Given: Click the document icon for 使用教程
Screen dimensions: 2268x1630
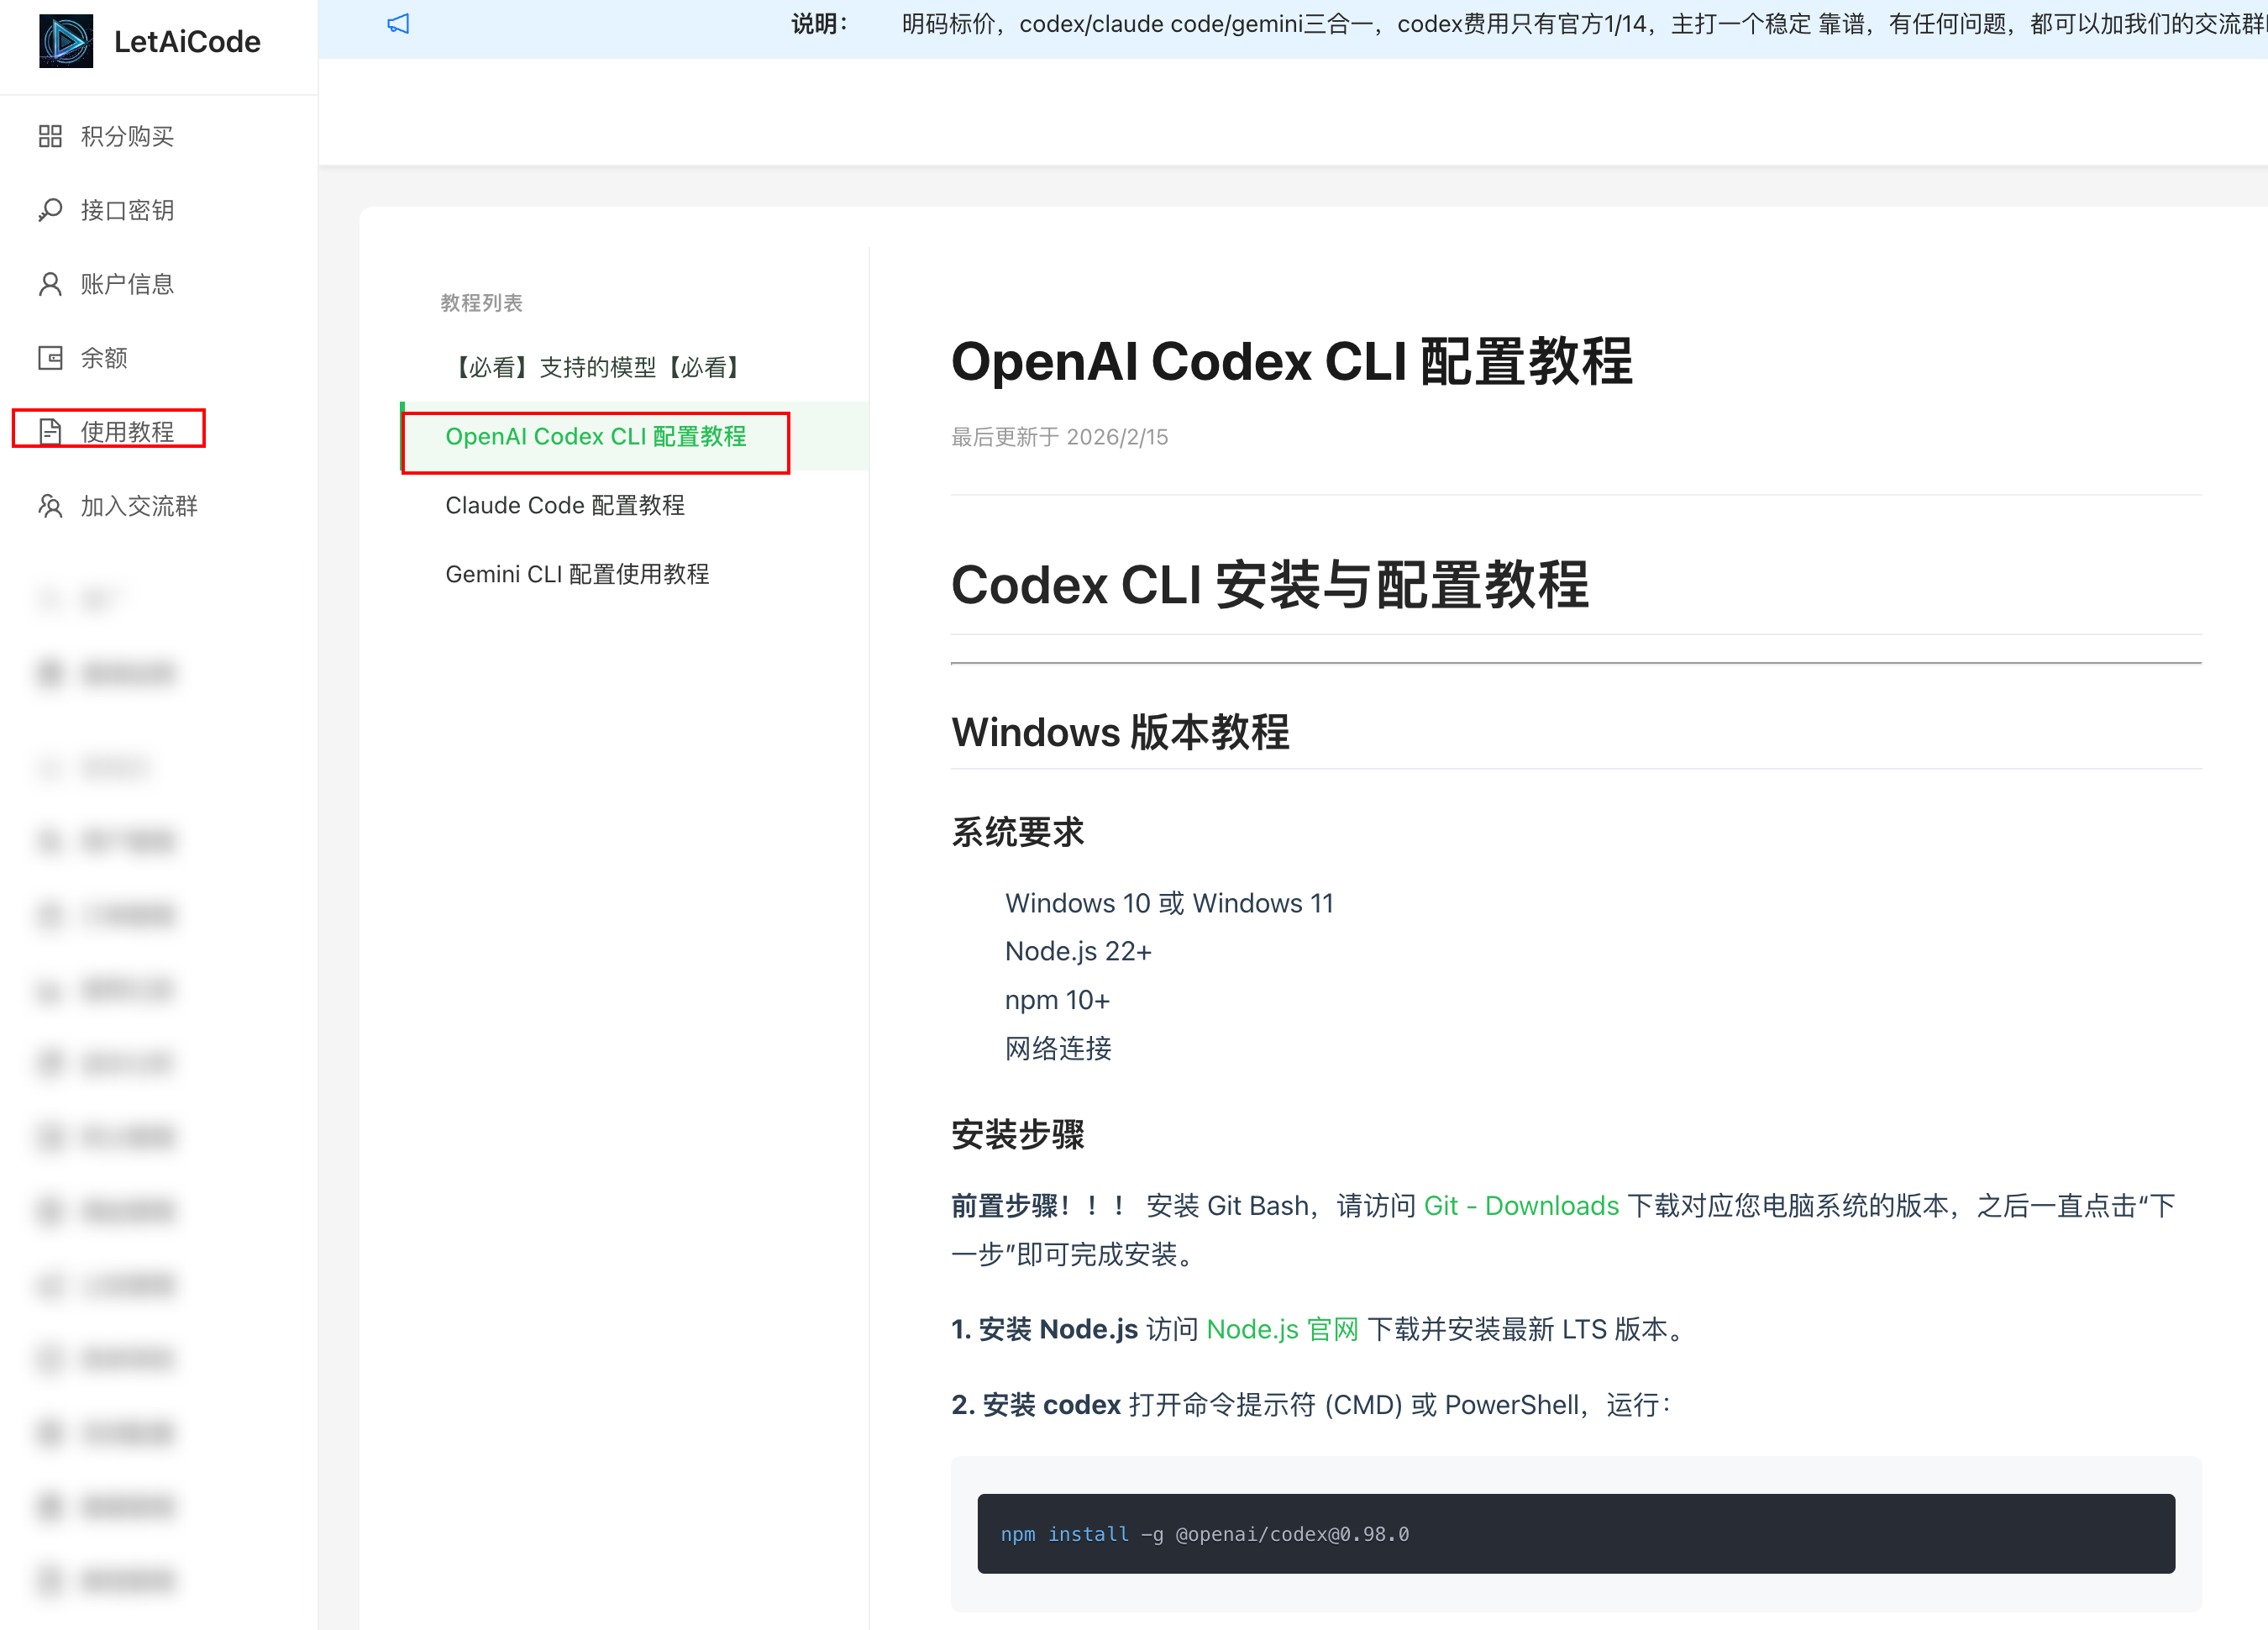Looking at the screenshot, I should [x=50, y=431].
